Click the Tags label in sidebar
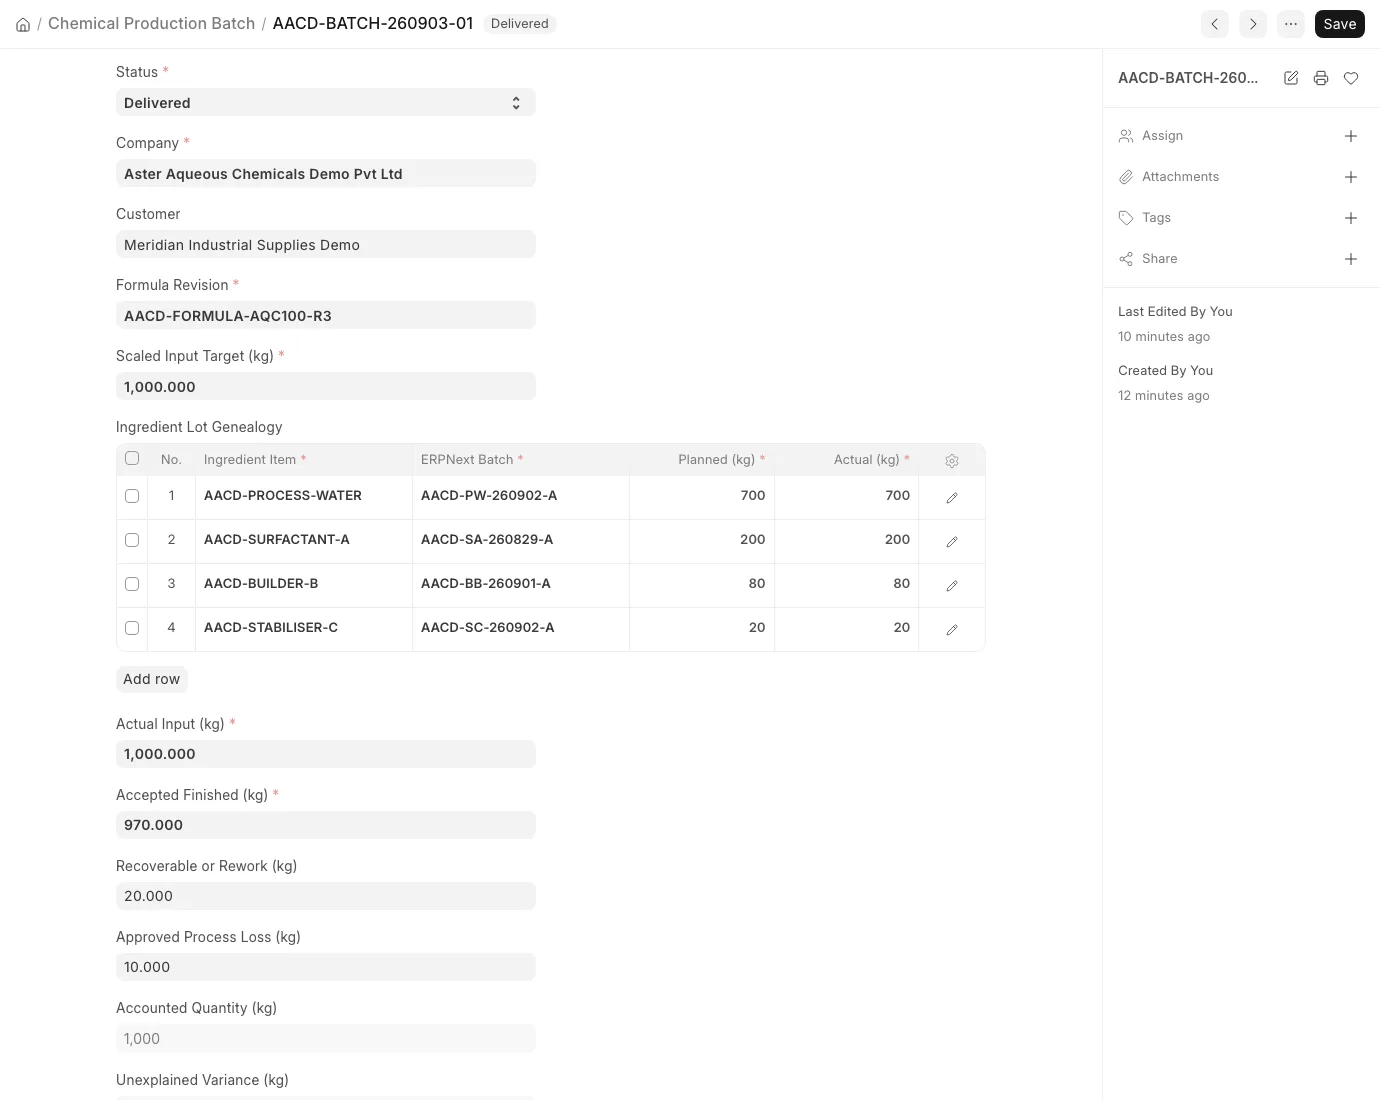 (1156, 218)
